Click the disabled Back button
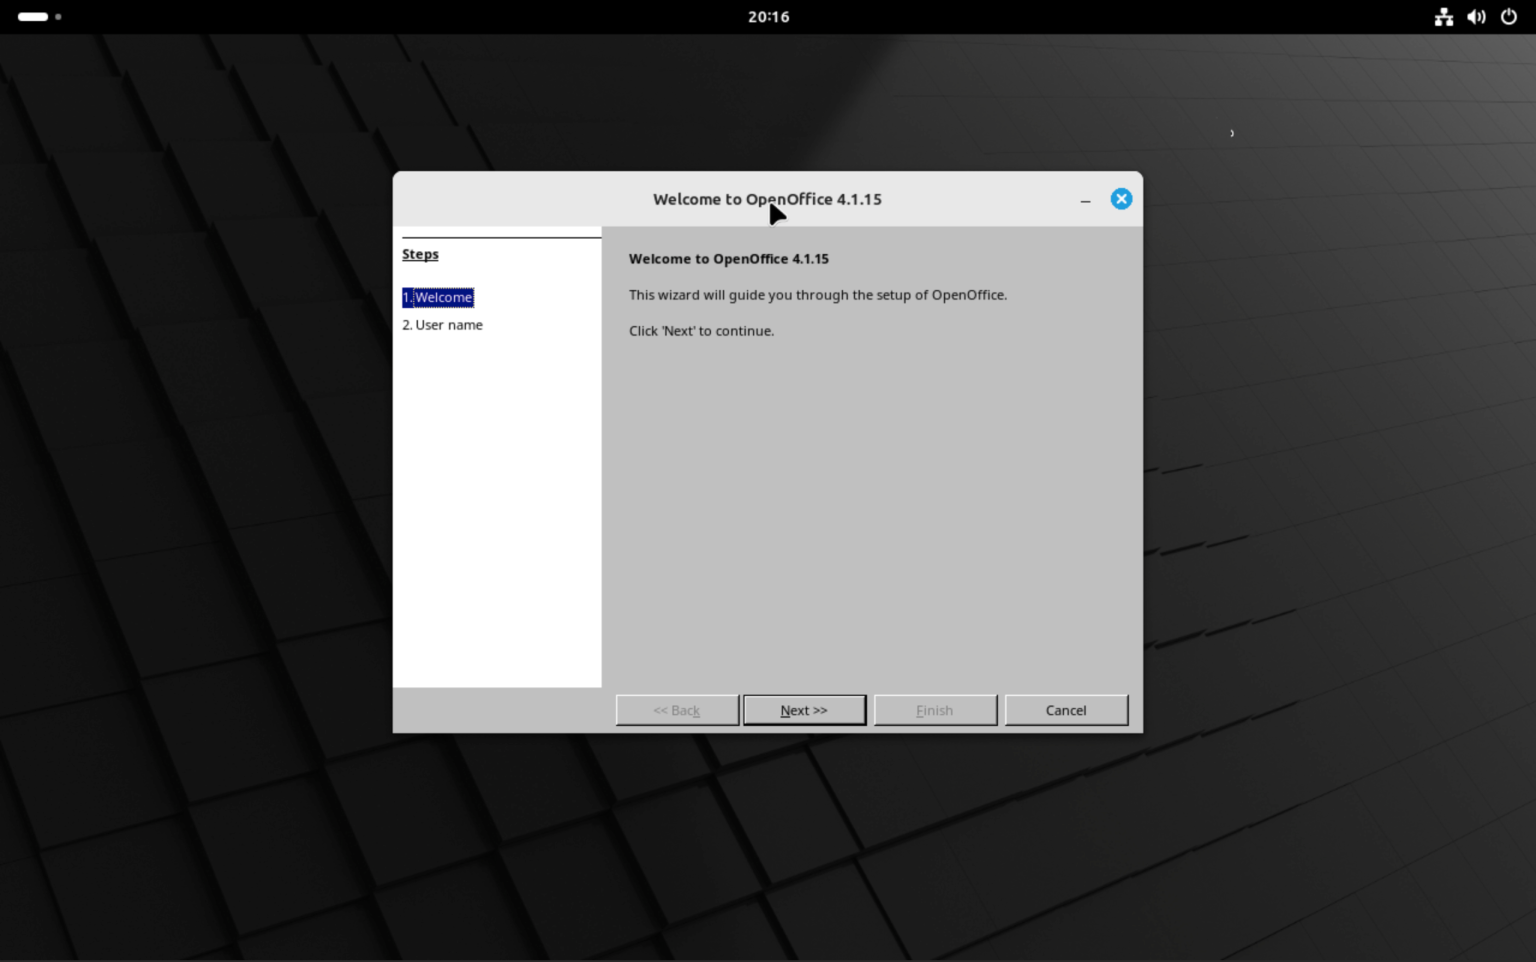Image resolution: width=1536 pixels, height=962 pixels. (x=676, y=710)
